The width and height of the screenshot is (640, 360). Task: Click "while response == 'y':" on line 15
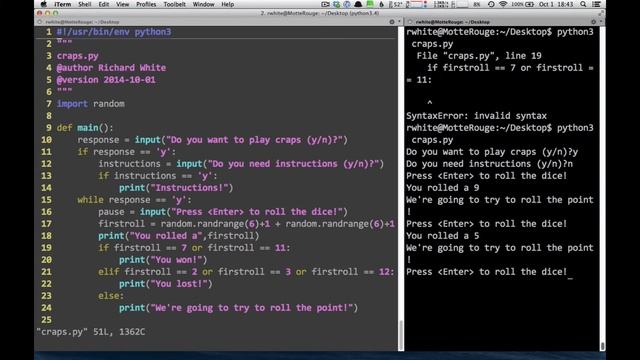tap(134, 200)
